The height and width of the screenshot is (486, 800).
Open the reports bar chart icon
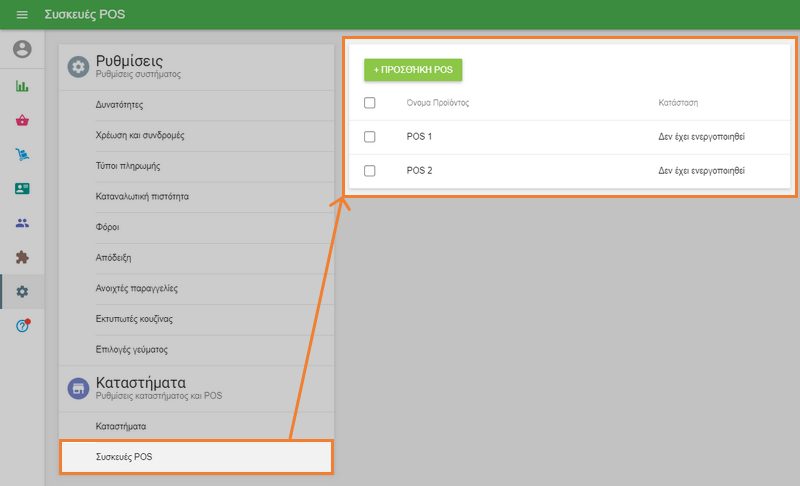point(22,86)
